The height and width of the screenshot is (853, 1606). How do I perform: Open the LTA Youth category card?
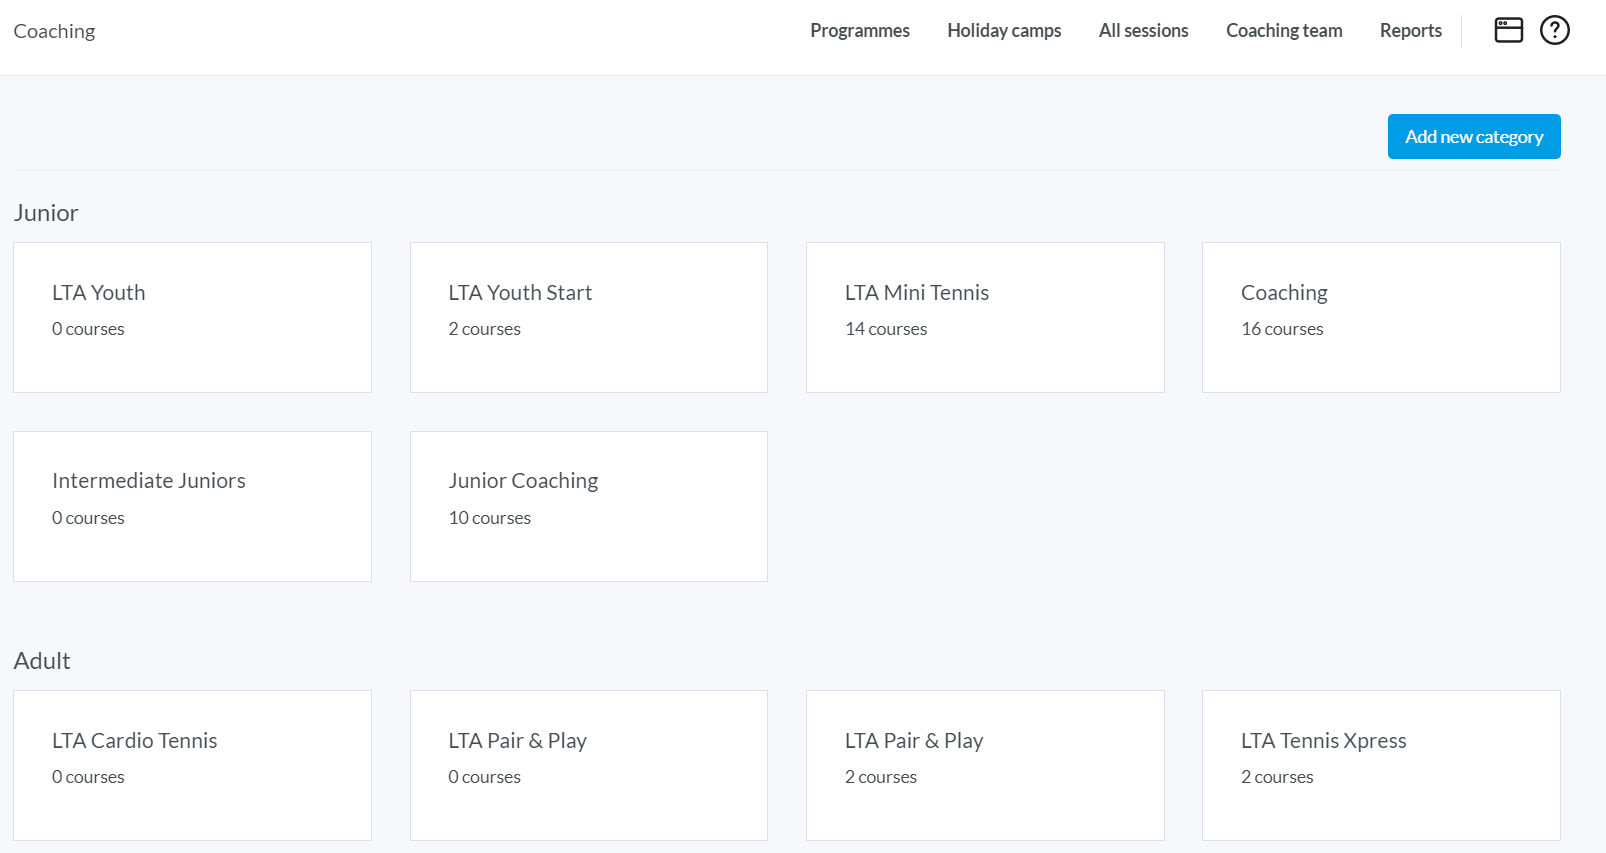tap(192, 317)
